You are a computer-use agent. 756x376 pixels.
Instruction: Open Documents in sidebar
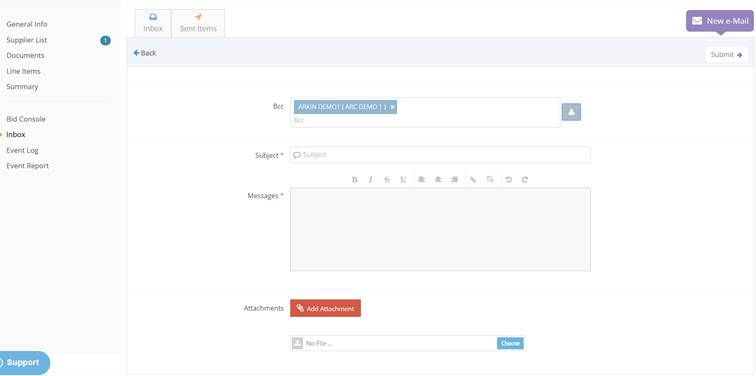point(25,55)
